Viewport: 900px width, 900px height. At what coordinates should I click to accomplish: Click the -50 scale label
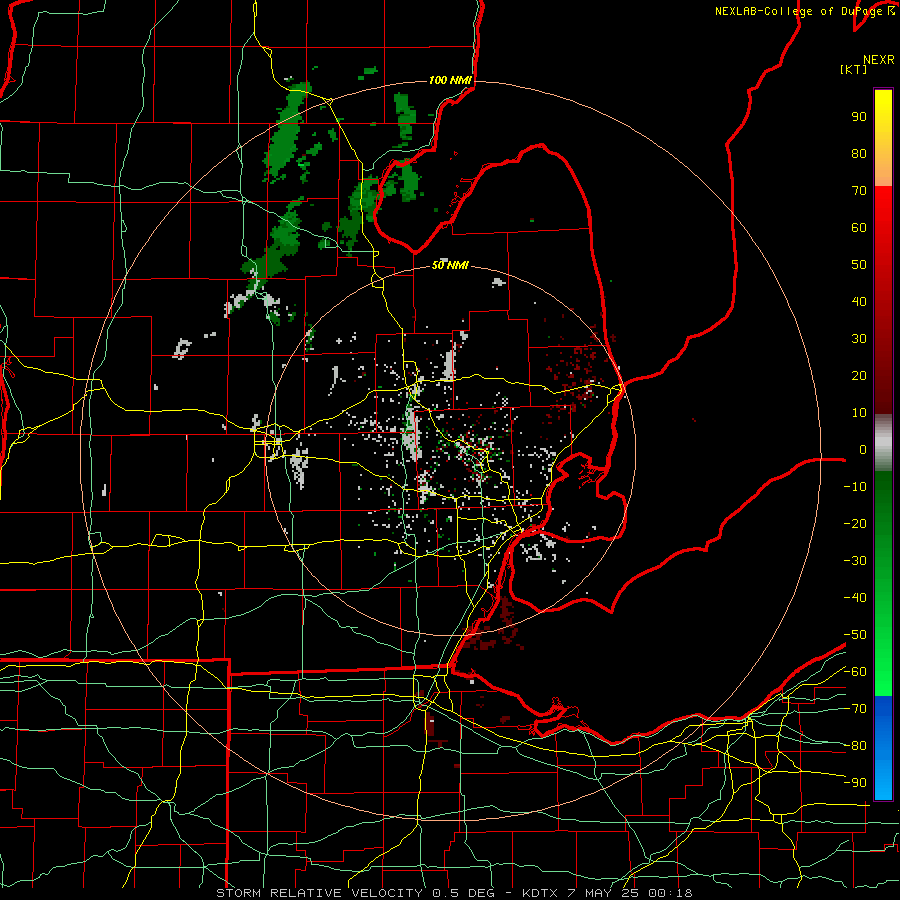coord(855,635)
